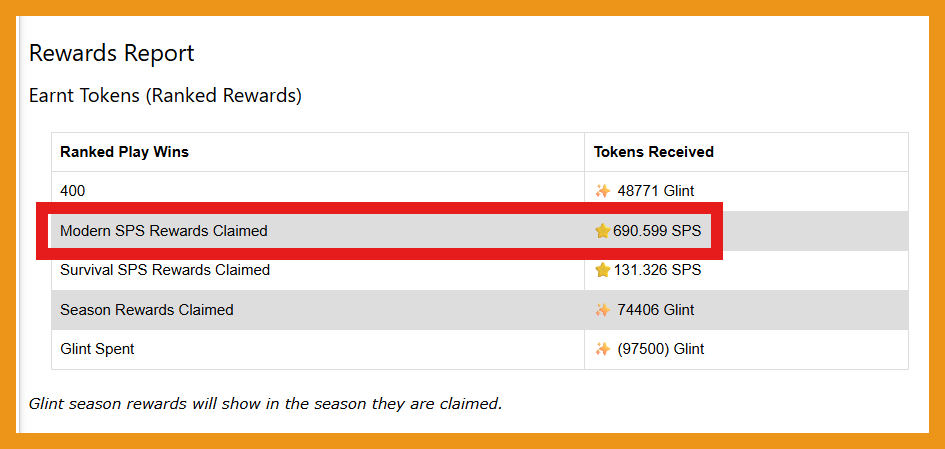
Task: Select the 48771 Glint value
Action: [656, 191]
